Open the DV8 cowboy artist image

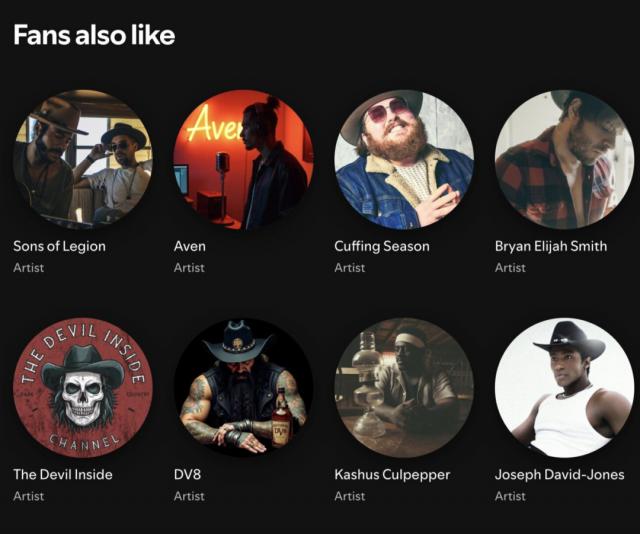click(243, 387)
